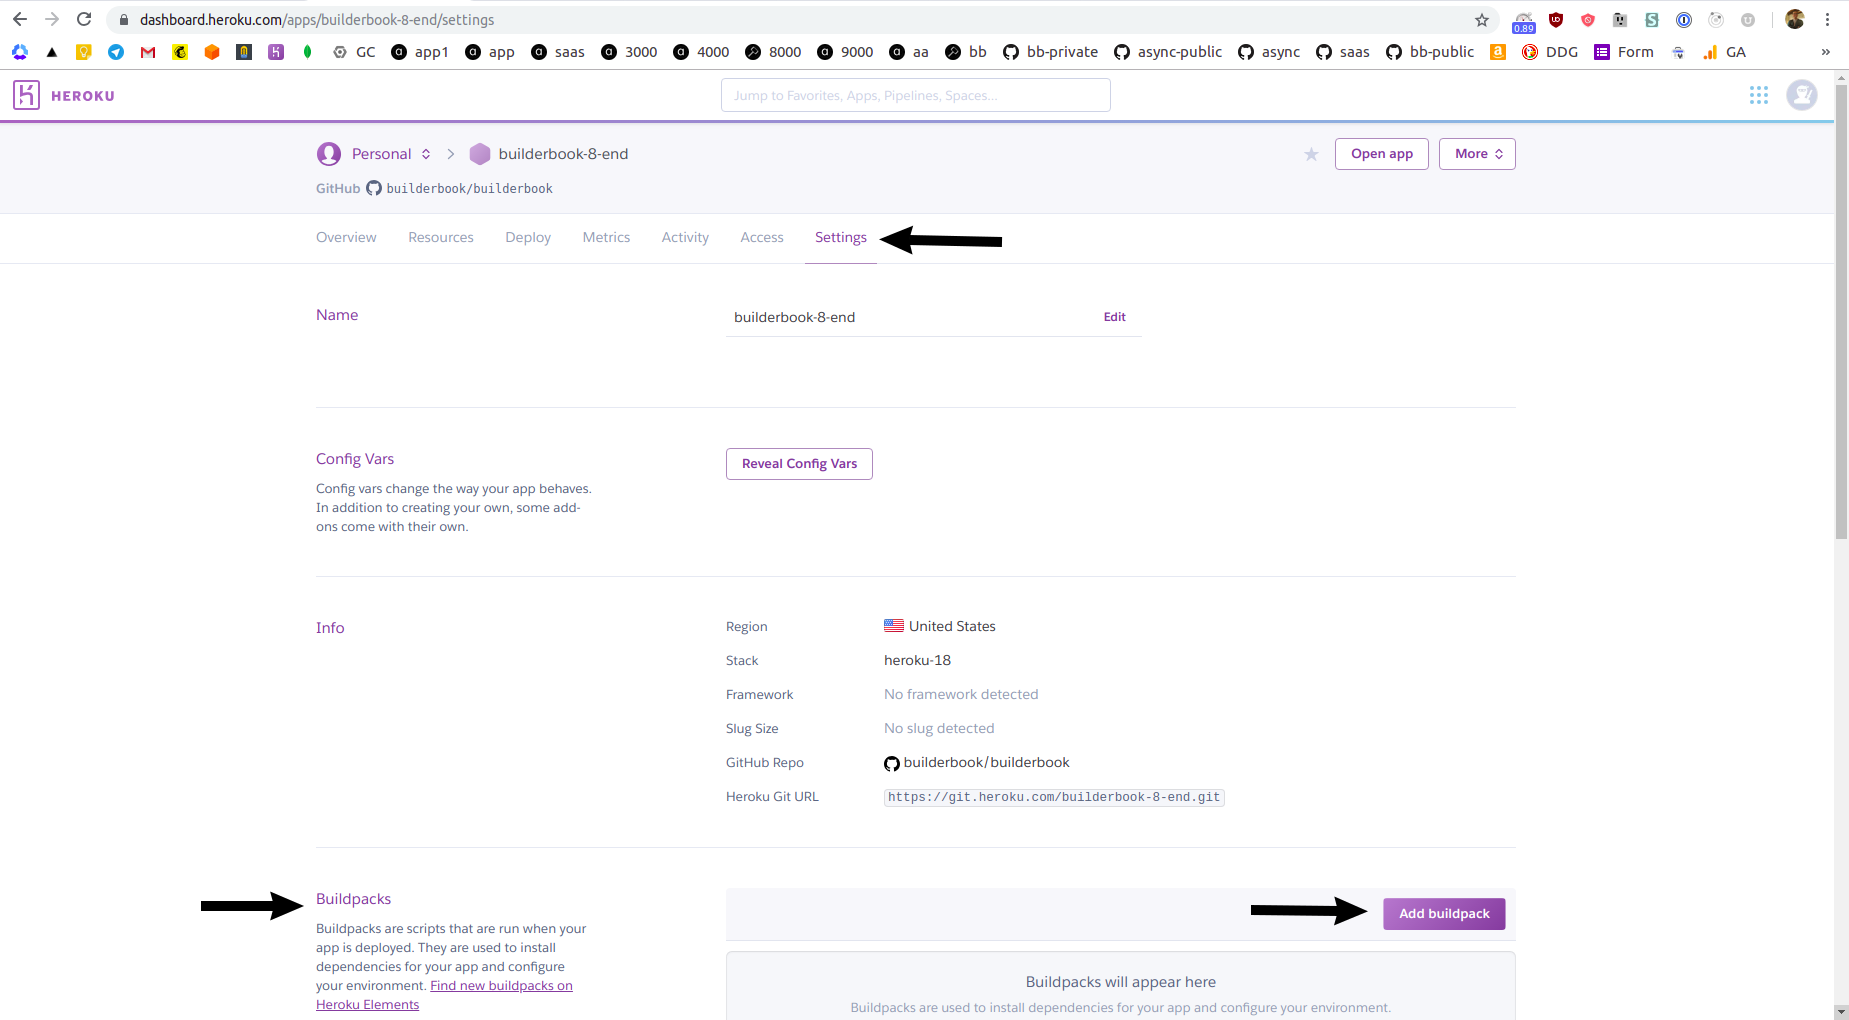
Task: Click the page vertical scrollbar thumb
Action: [1841, 312]
